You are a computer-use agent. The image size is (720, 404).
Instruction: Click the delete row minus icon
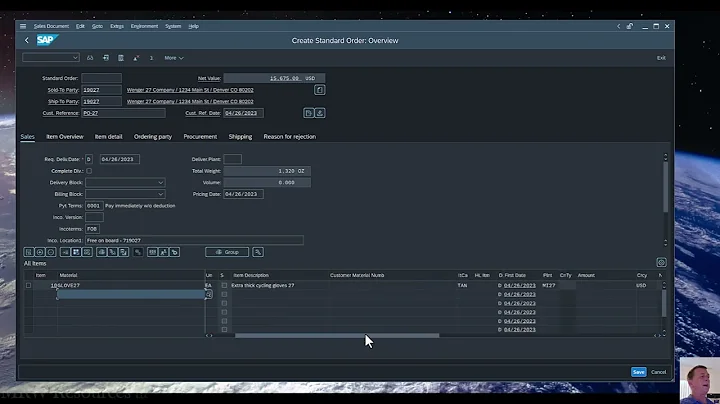pyautogui.click(x=51, y=252)
